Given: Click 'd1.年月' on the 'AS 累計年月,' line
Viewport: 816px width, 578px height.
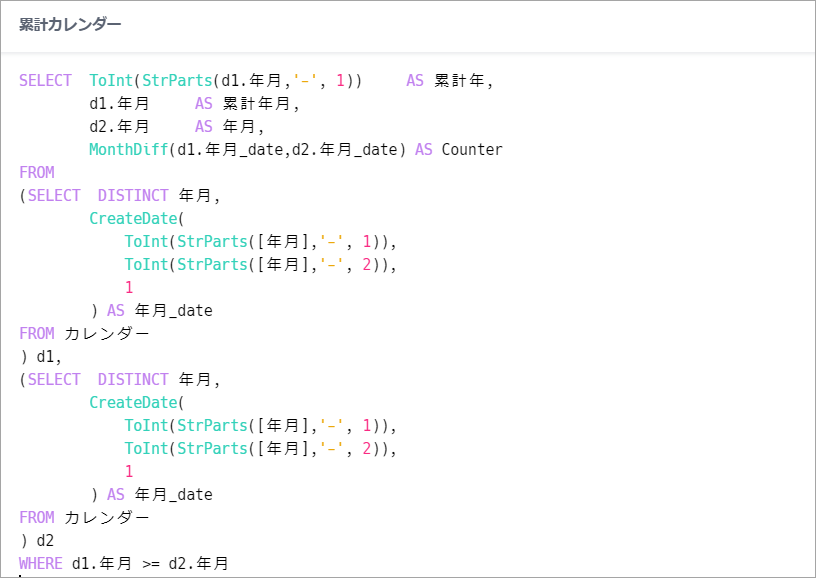Looking at the screenshot, I should (119, 104).
